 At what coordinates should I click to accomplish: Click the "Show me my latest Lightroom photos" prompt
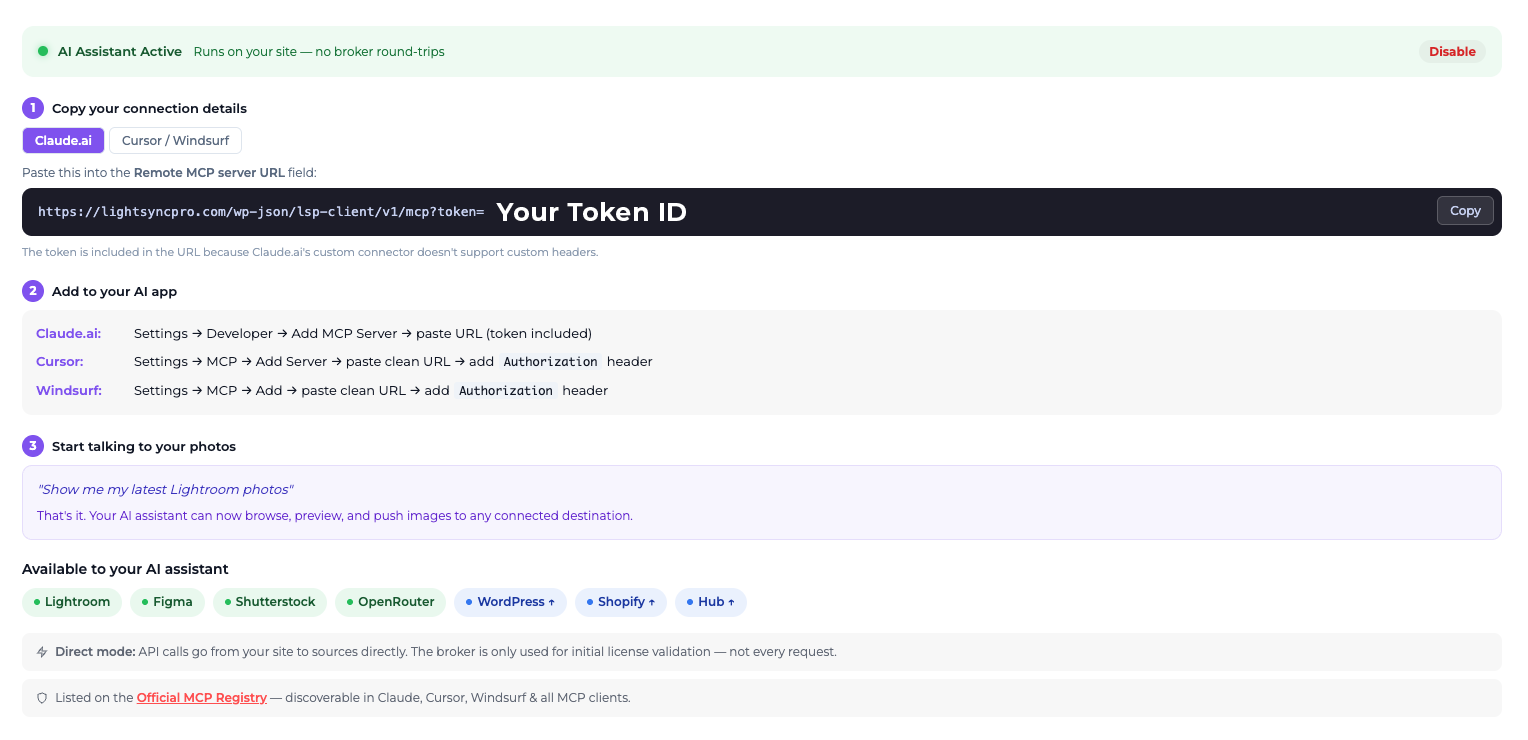165,489
